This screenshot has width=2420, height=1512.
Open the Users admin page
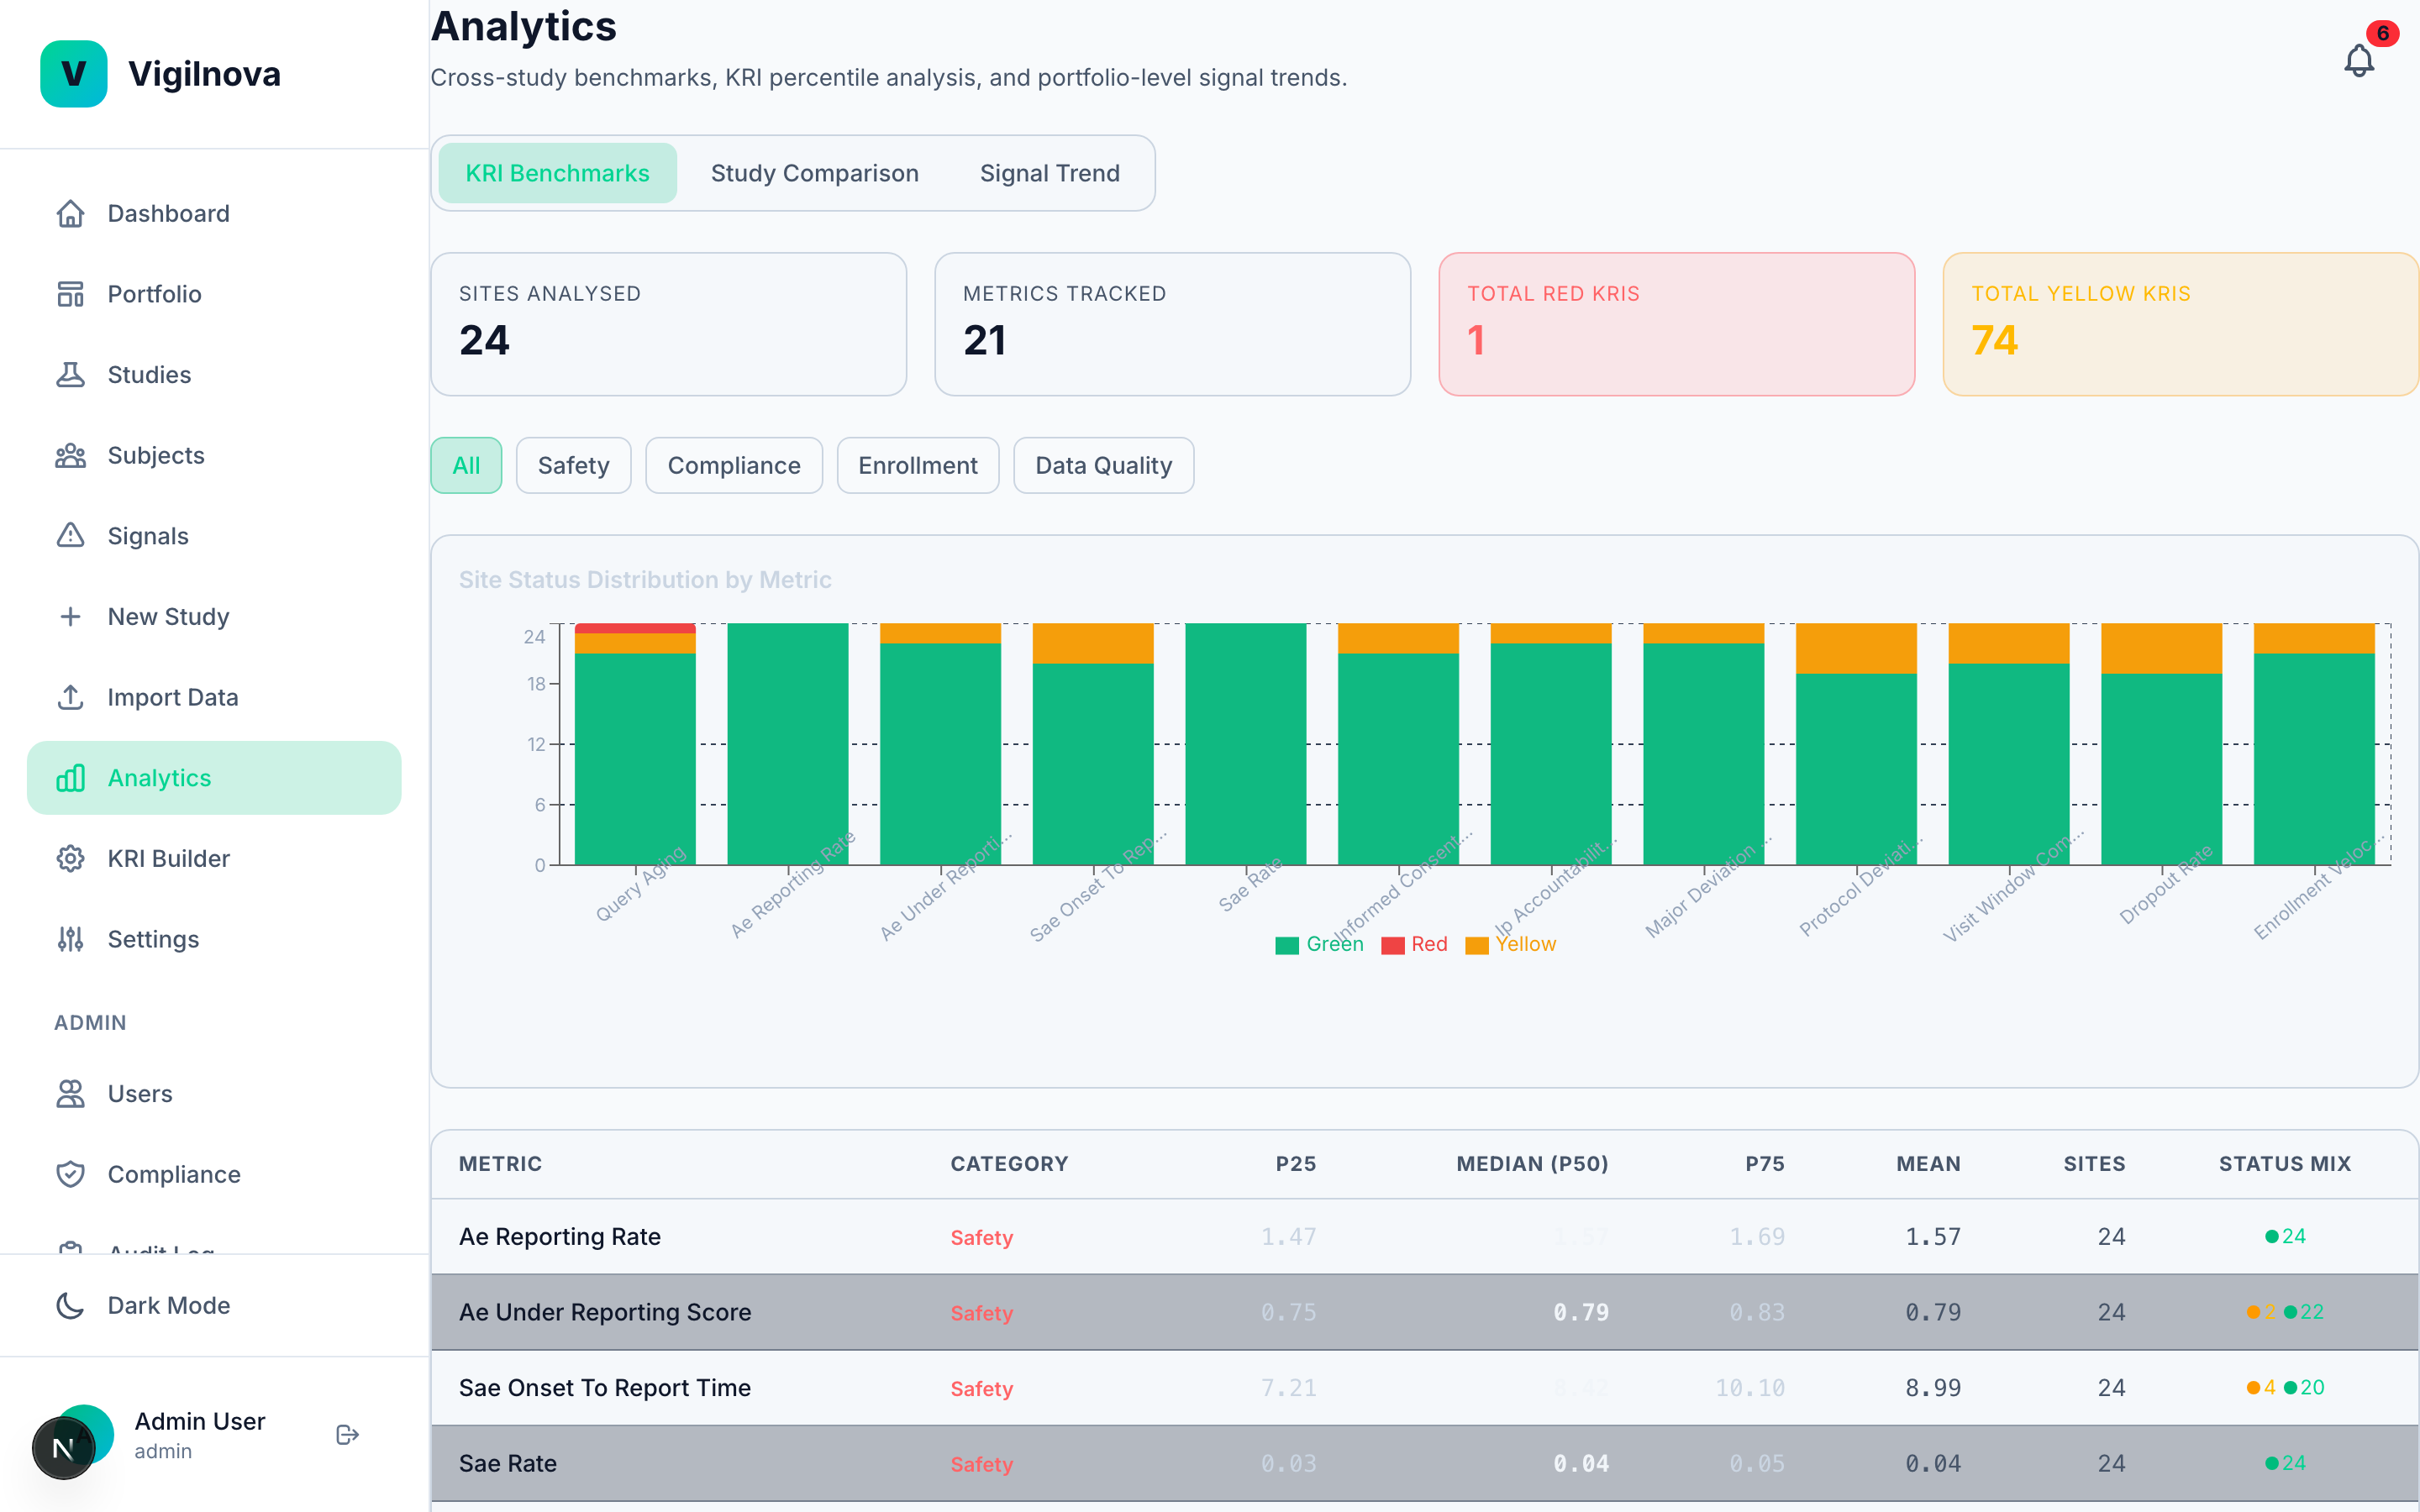pos(139,1093)
